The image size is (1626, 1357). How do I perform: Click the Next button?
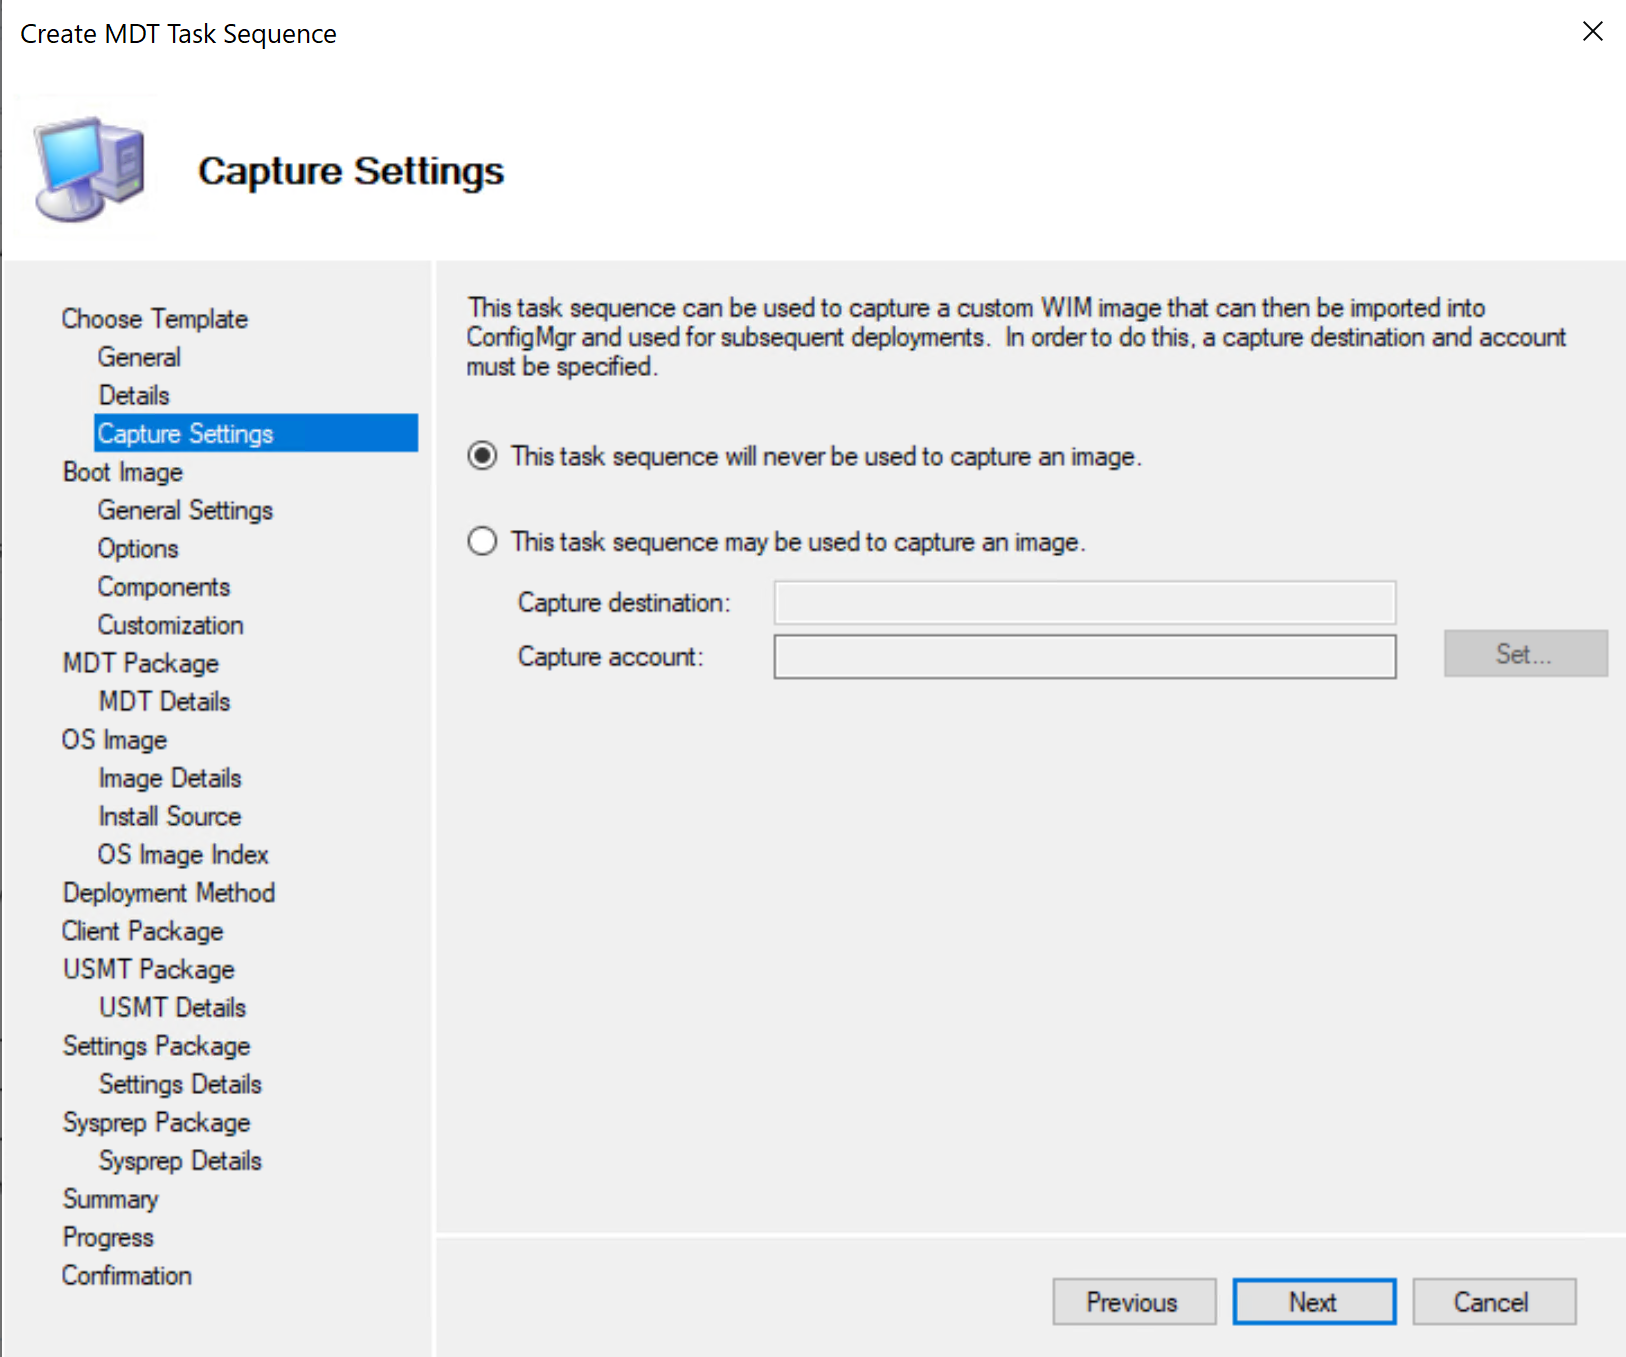coord(1313,1301)
